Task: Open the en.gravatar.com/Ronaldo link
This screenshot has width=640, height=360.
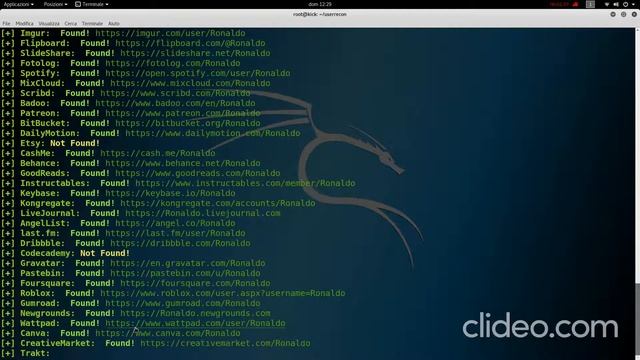Action: (188, 263)
